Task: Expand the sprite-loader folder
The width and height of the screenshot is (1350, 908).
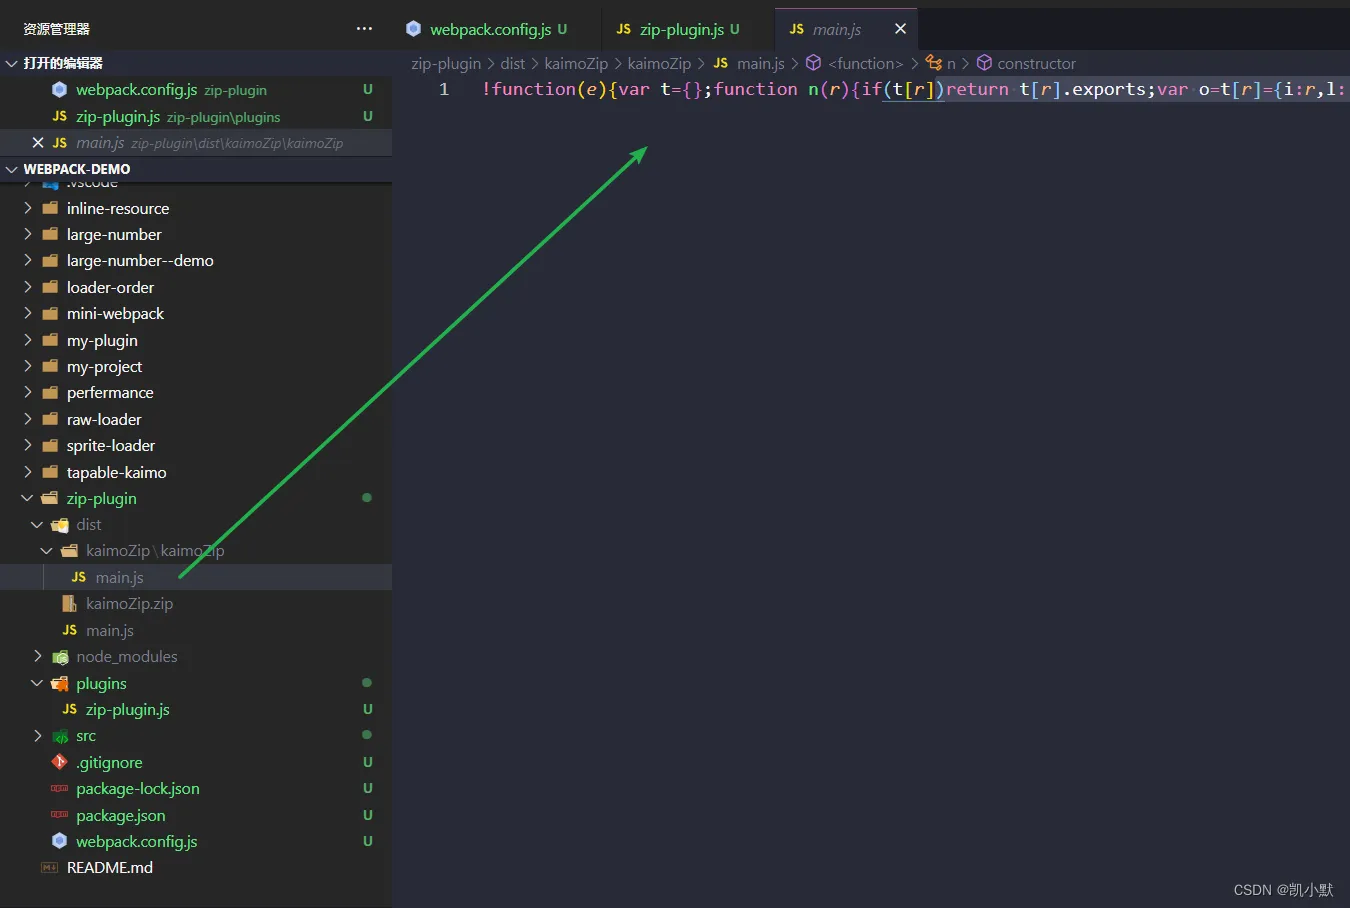Action: pos(28,445)
